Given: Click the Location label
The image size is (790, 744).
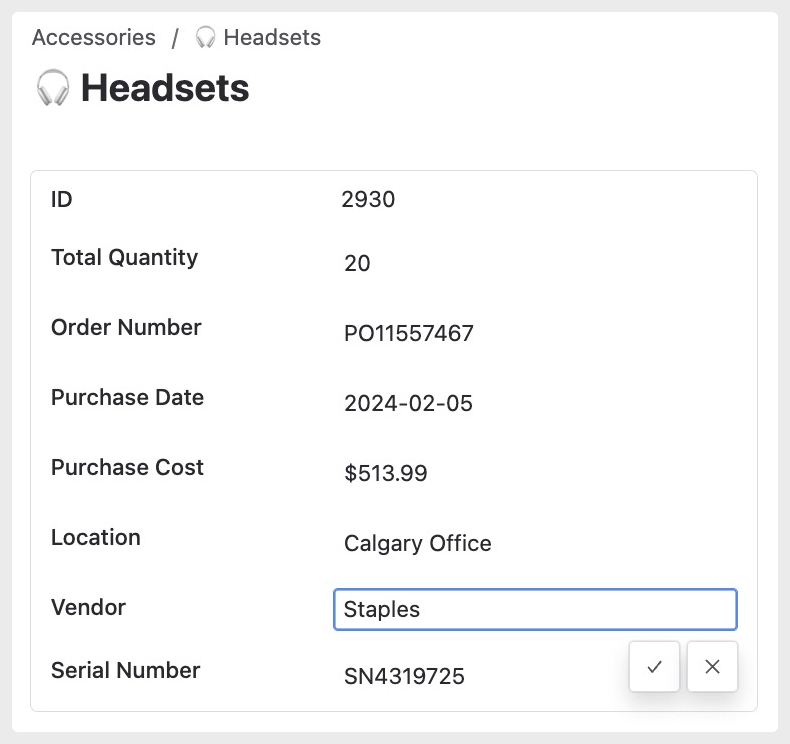Looking at the screenshot, I should [x=96, y=537].
